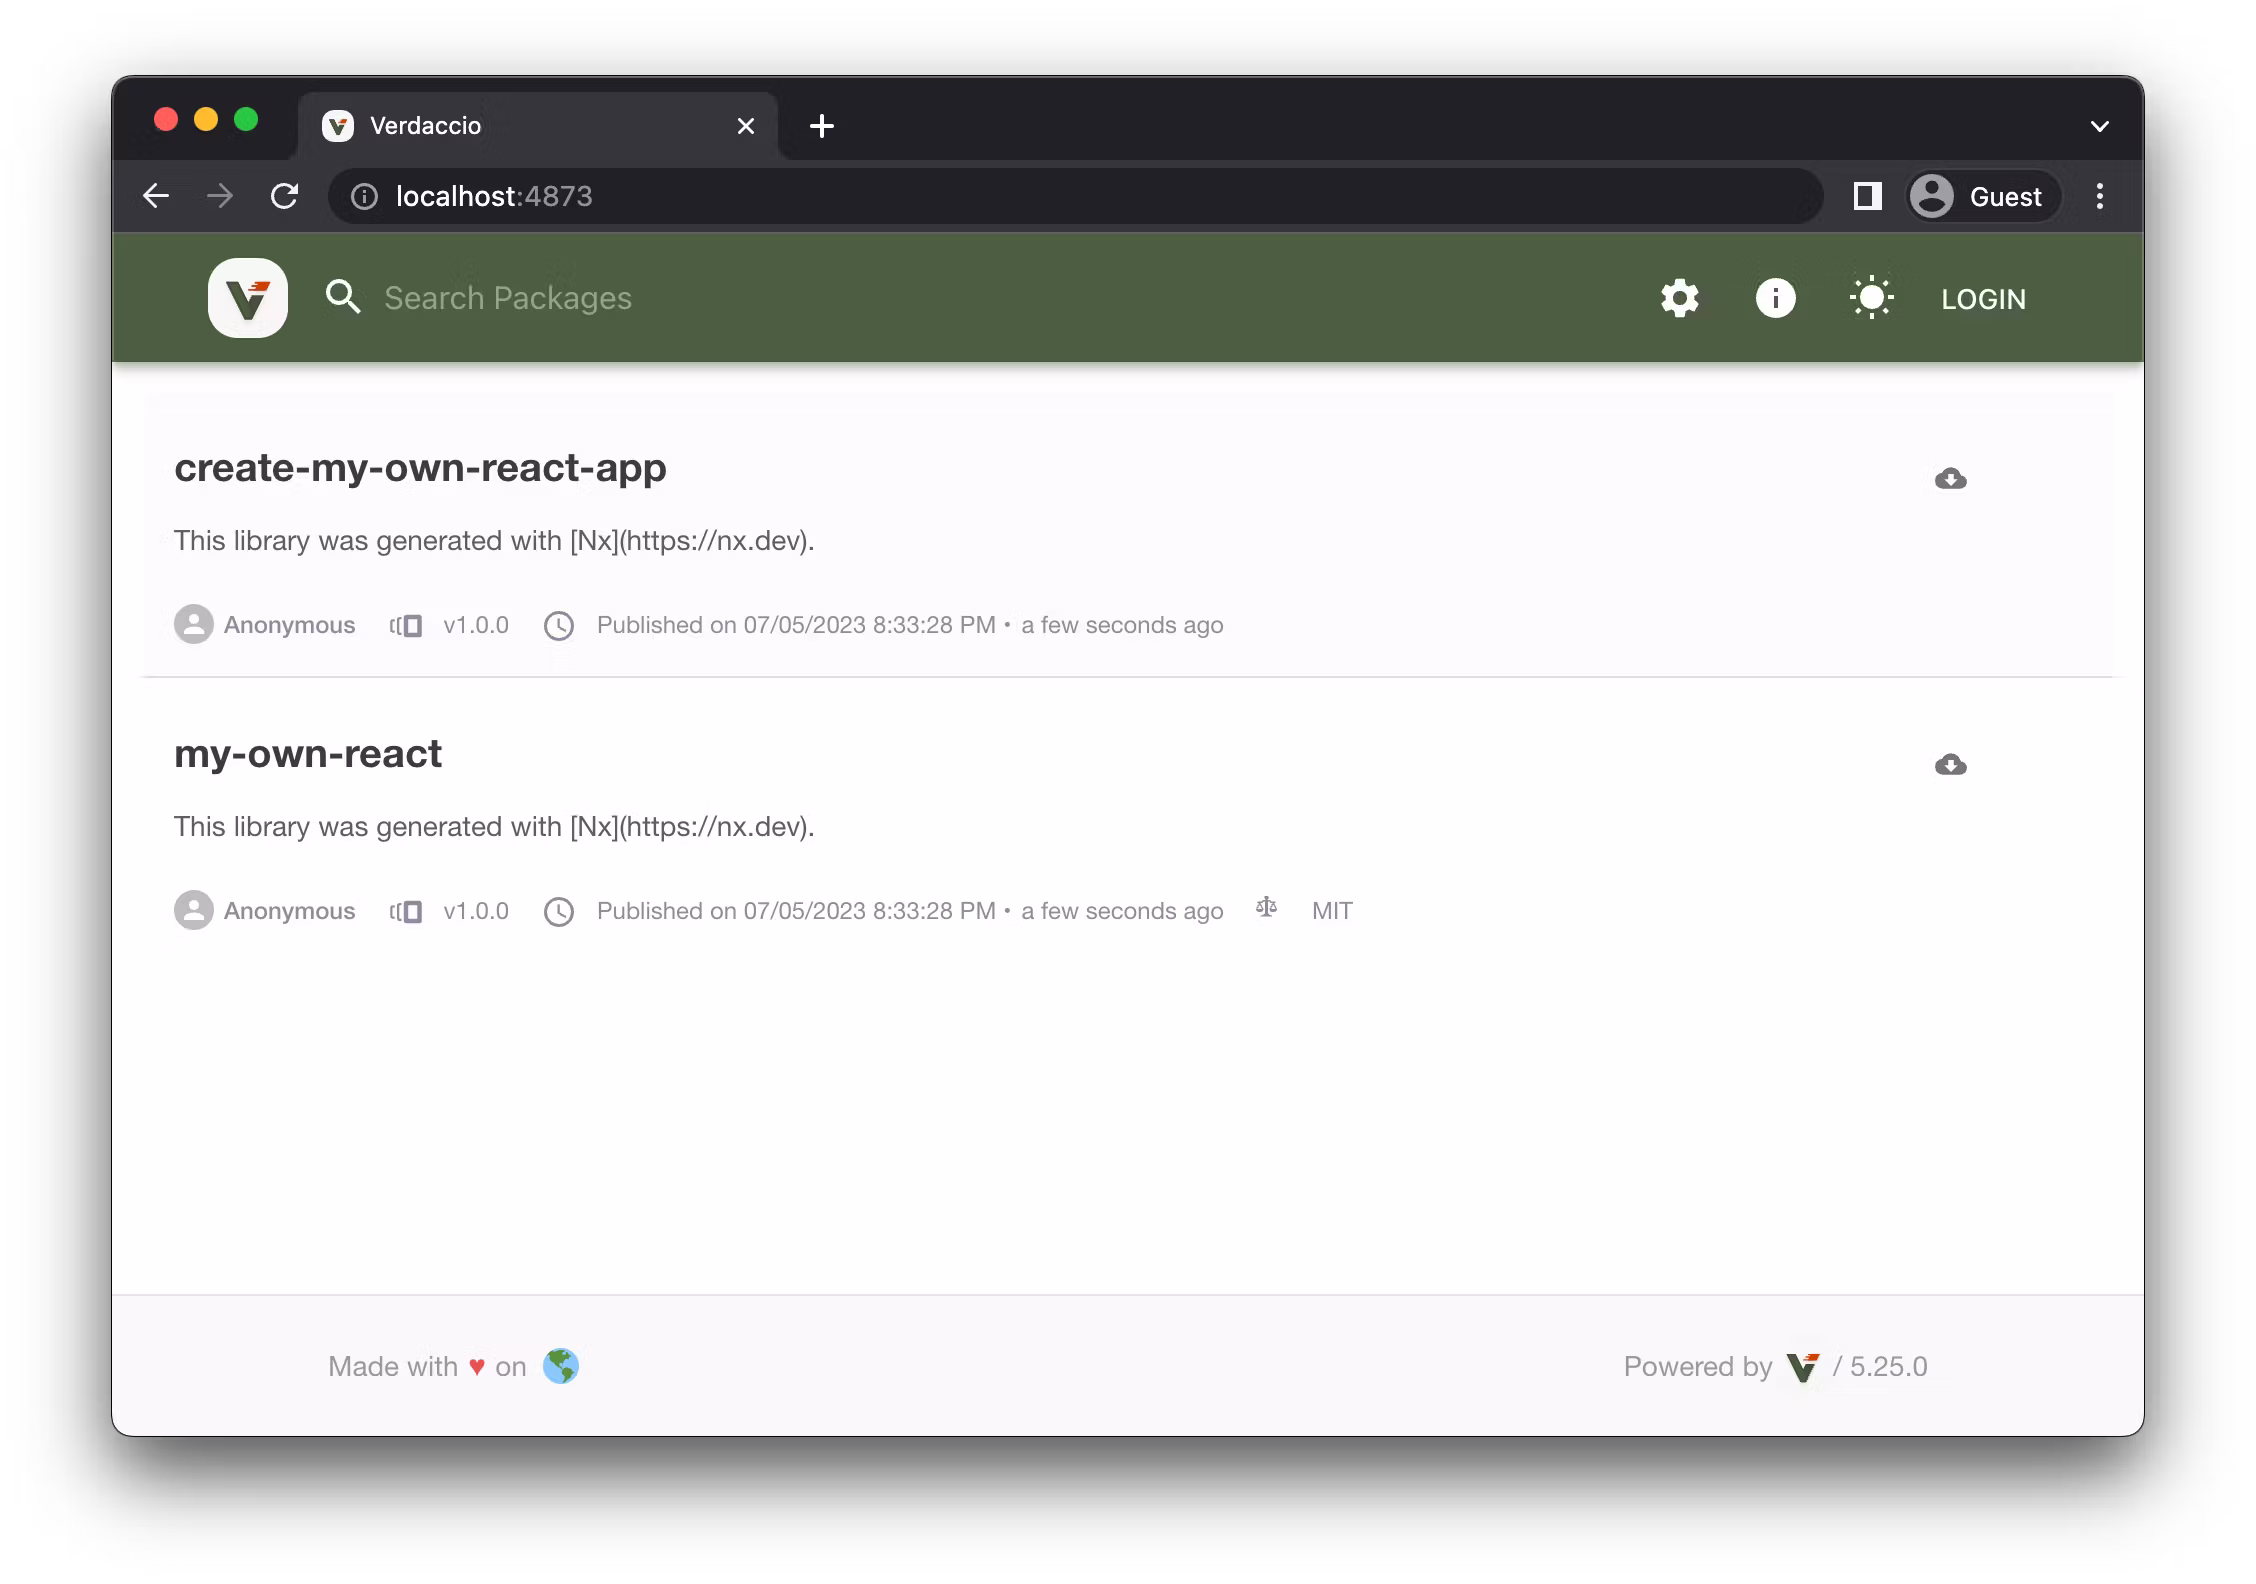Open the browser three-dot menu
Image resolution: width=2256 pixels, height=1584 pixels.
(2099, 197)
